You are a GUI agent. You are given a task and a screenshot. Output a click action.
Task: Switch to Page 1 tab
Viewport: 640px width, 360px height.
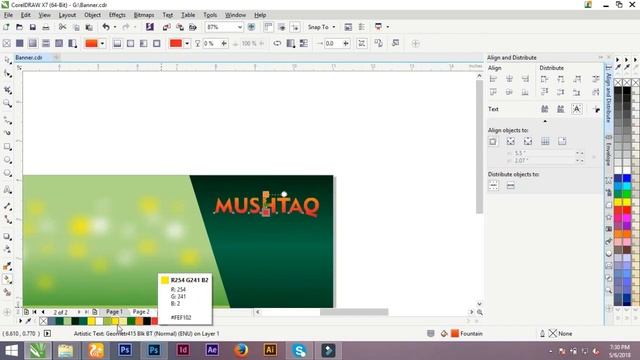coord(114,312)
